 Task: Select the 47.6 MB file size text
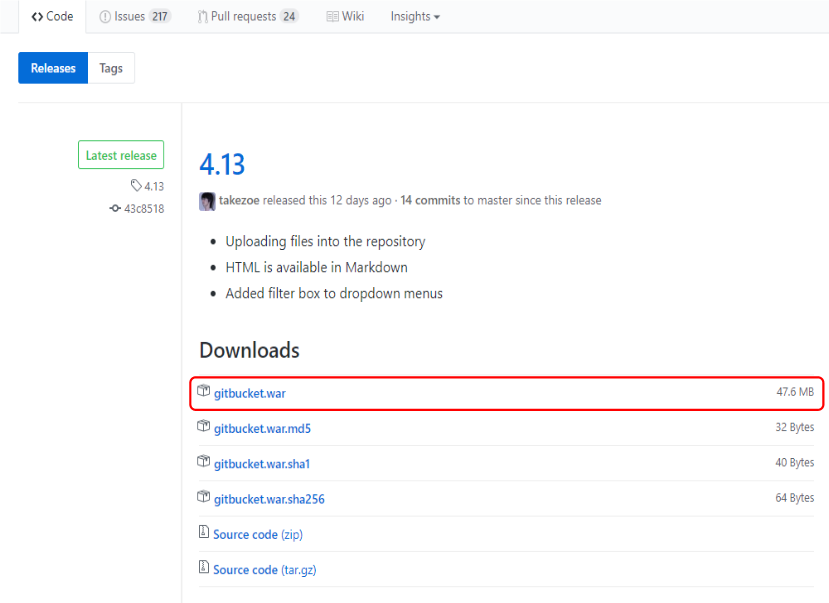[x=795, y=392]
